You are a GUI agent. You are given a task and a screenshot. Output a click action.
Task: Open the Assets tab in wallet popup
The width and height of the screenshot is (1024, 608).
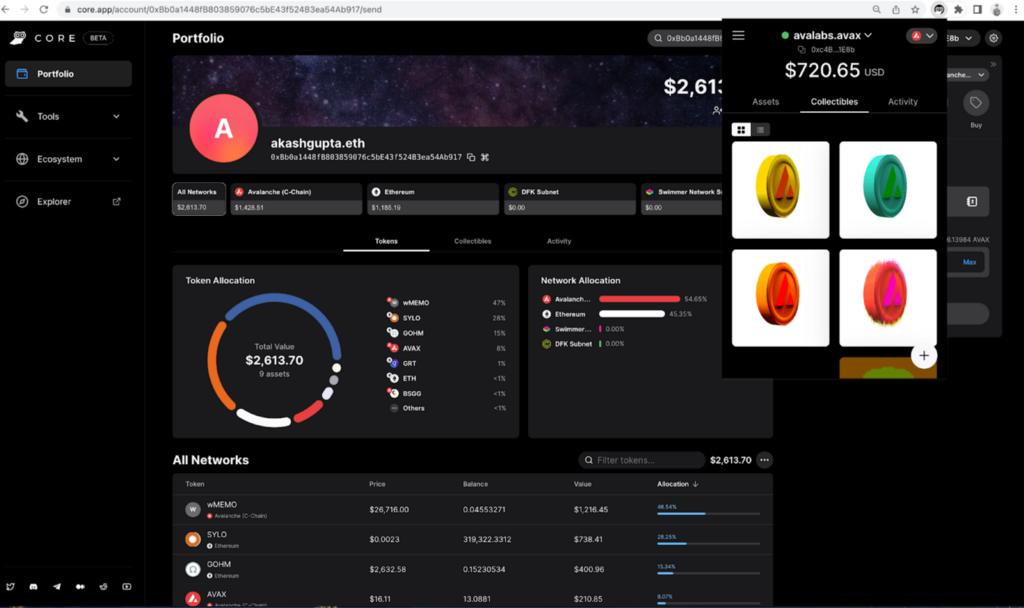(x=765, y=102)
